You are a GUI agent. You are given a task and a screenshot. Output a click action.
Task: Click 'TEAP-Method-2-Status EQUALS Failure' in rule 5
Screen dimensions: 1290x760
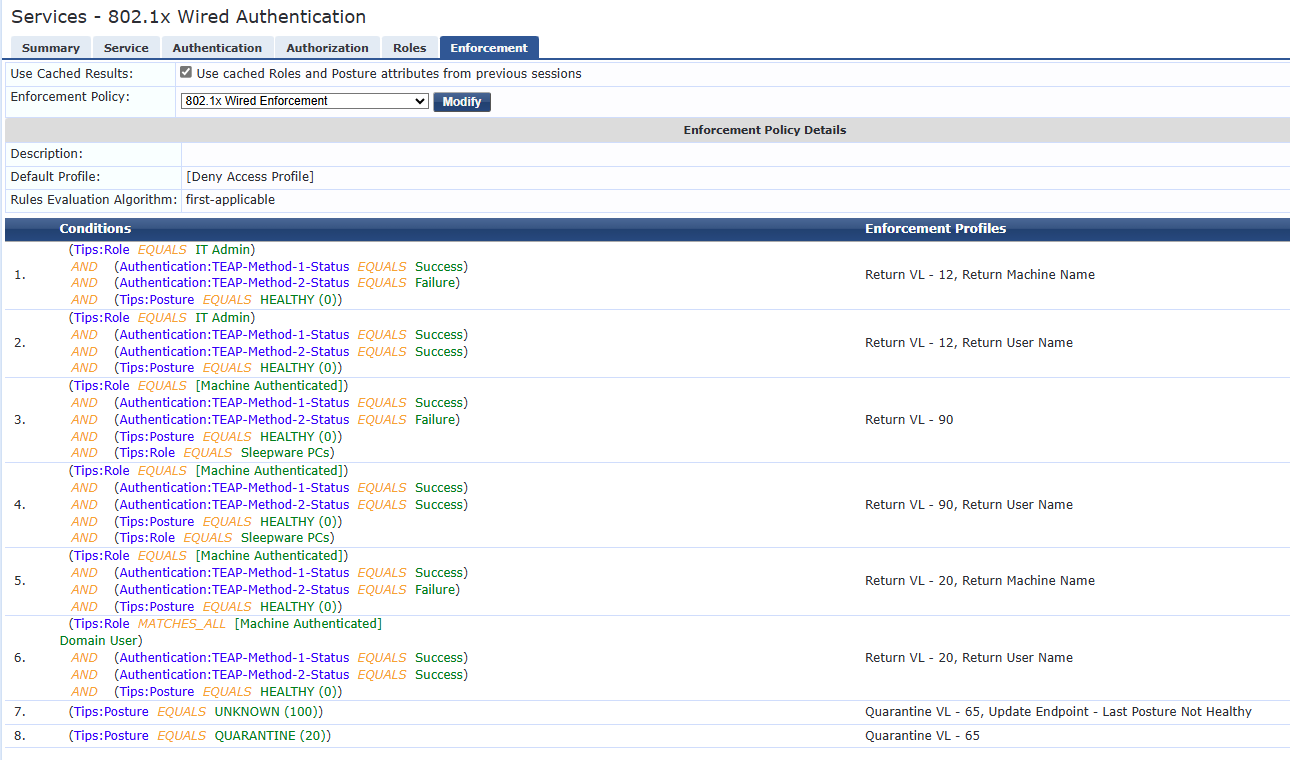[287, 590]
